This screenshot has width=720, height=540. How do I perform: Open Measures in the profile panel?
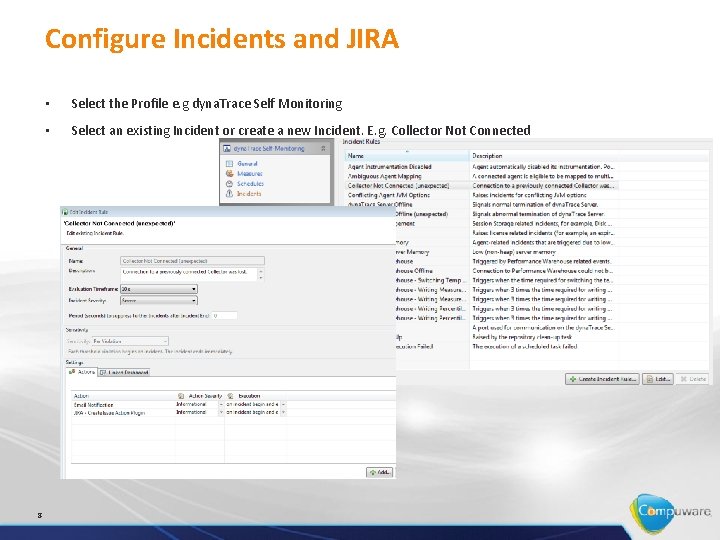tap(250, 174)
